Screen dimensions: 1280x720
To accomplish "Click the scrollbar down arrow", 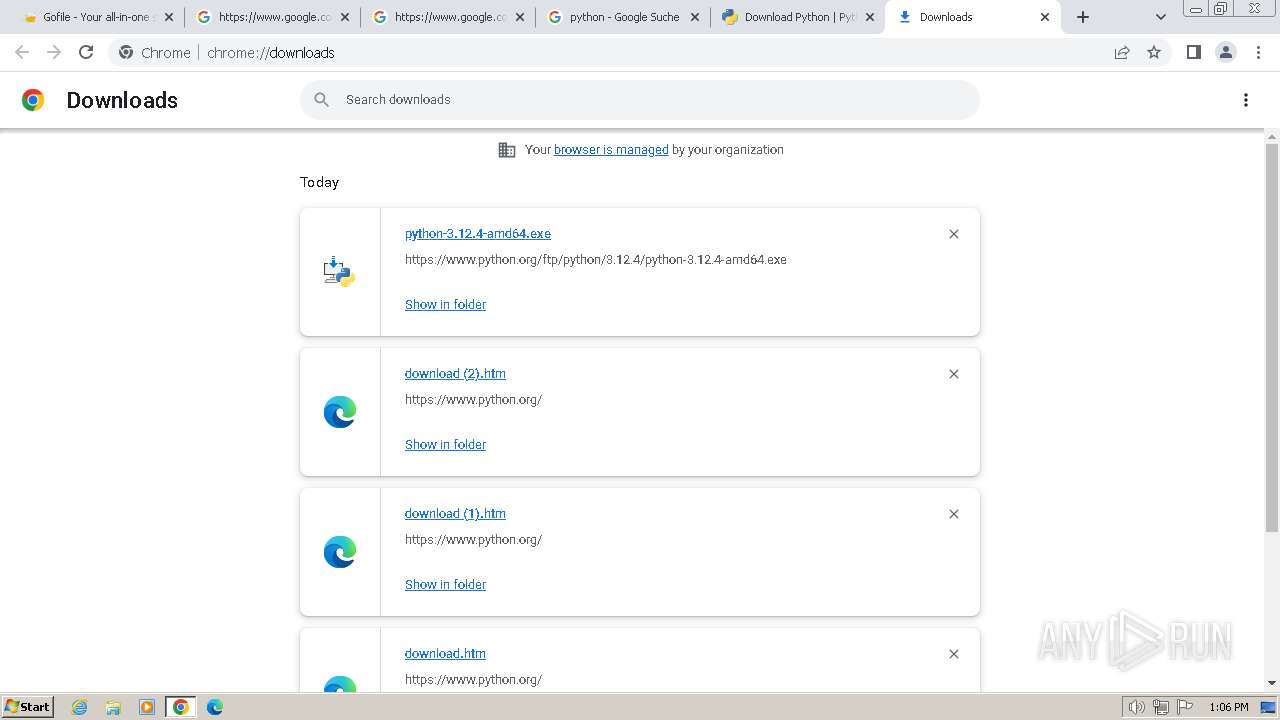I will (1272, 683).
